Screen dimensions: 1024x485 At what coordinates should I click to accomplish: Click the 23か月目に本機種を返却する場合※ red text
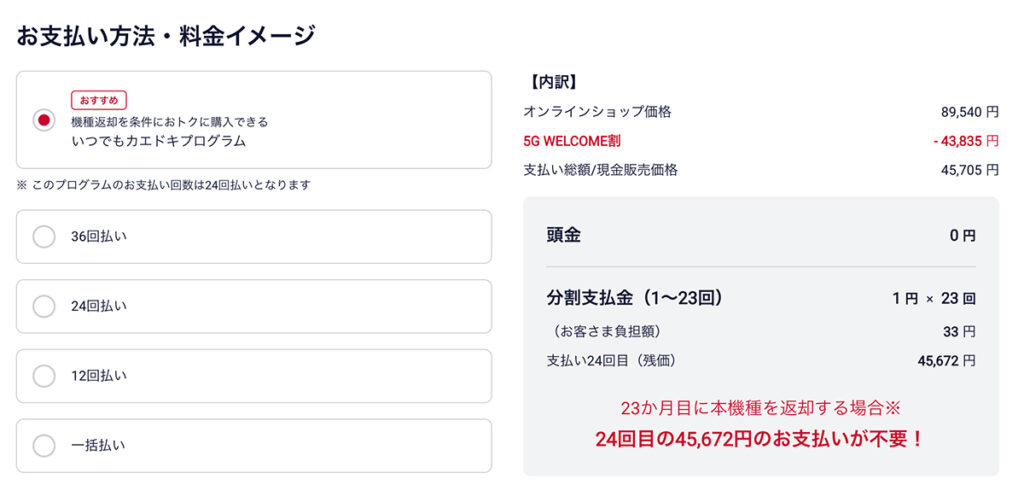(x=760, y=408)
